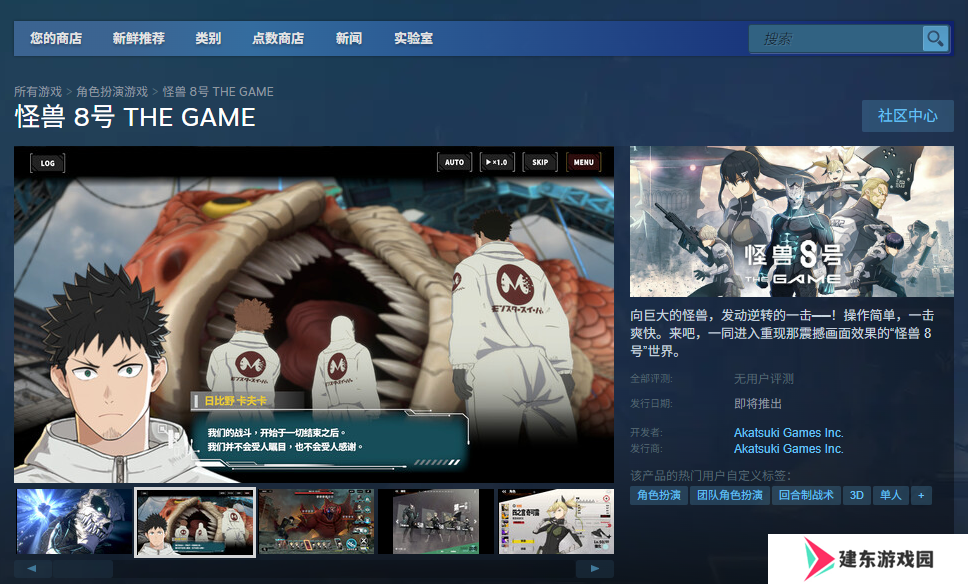Image resolution: width=968 pixels, height=584 pixels.
Task: Select the 单人 tag
Action: point(890,495)
